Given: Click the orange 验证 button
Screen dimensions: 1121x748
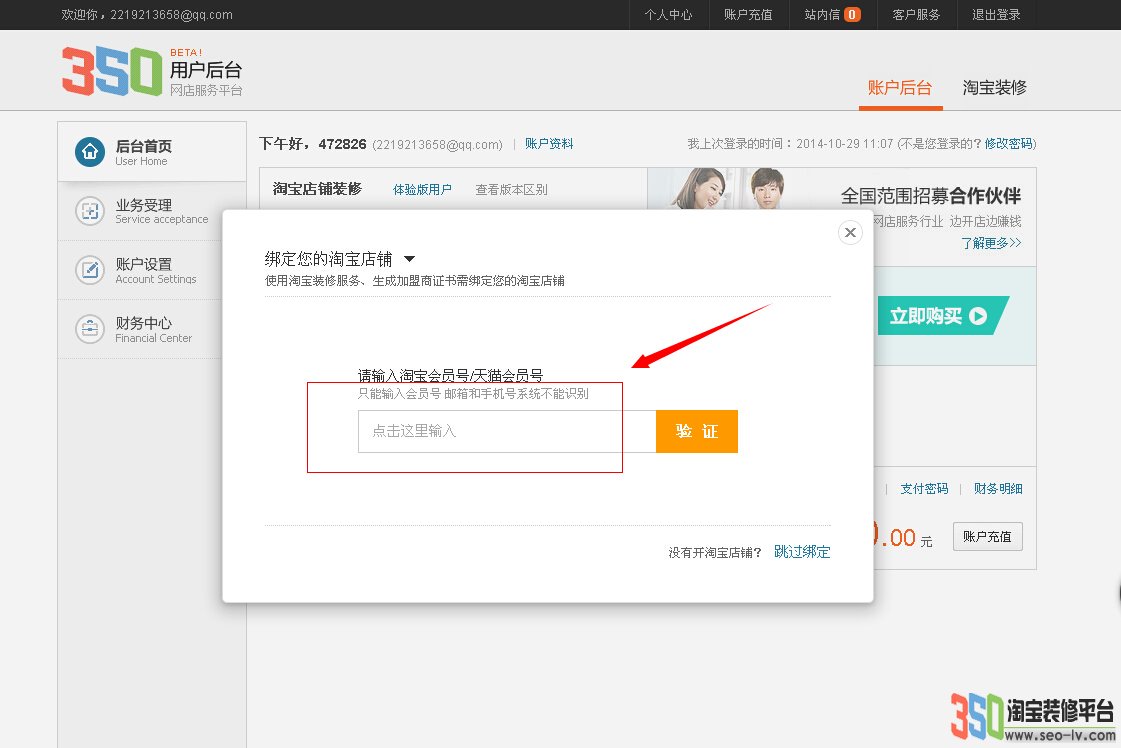Looking at the screenshot, I should [x=697, y=431].
